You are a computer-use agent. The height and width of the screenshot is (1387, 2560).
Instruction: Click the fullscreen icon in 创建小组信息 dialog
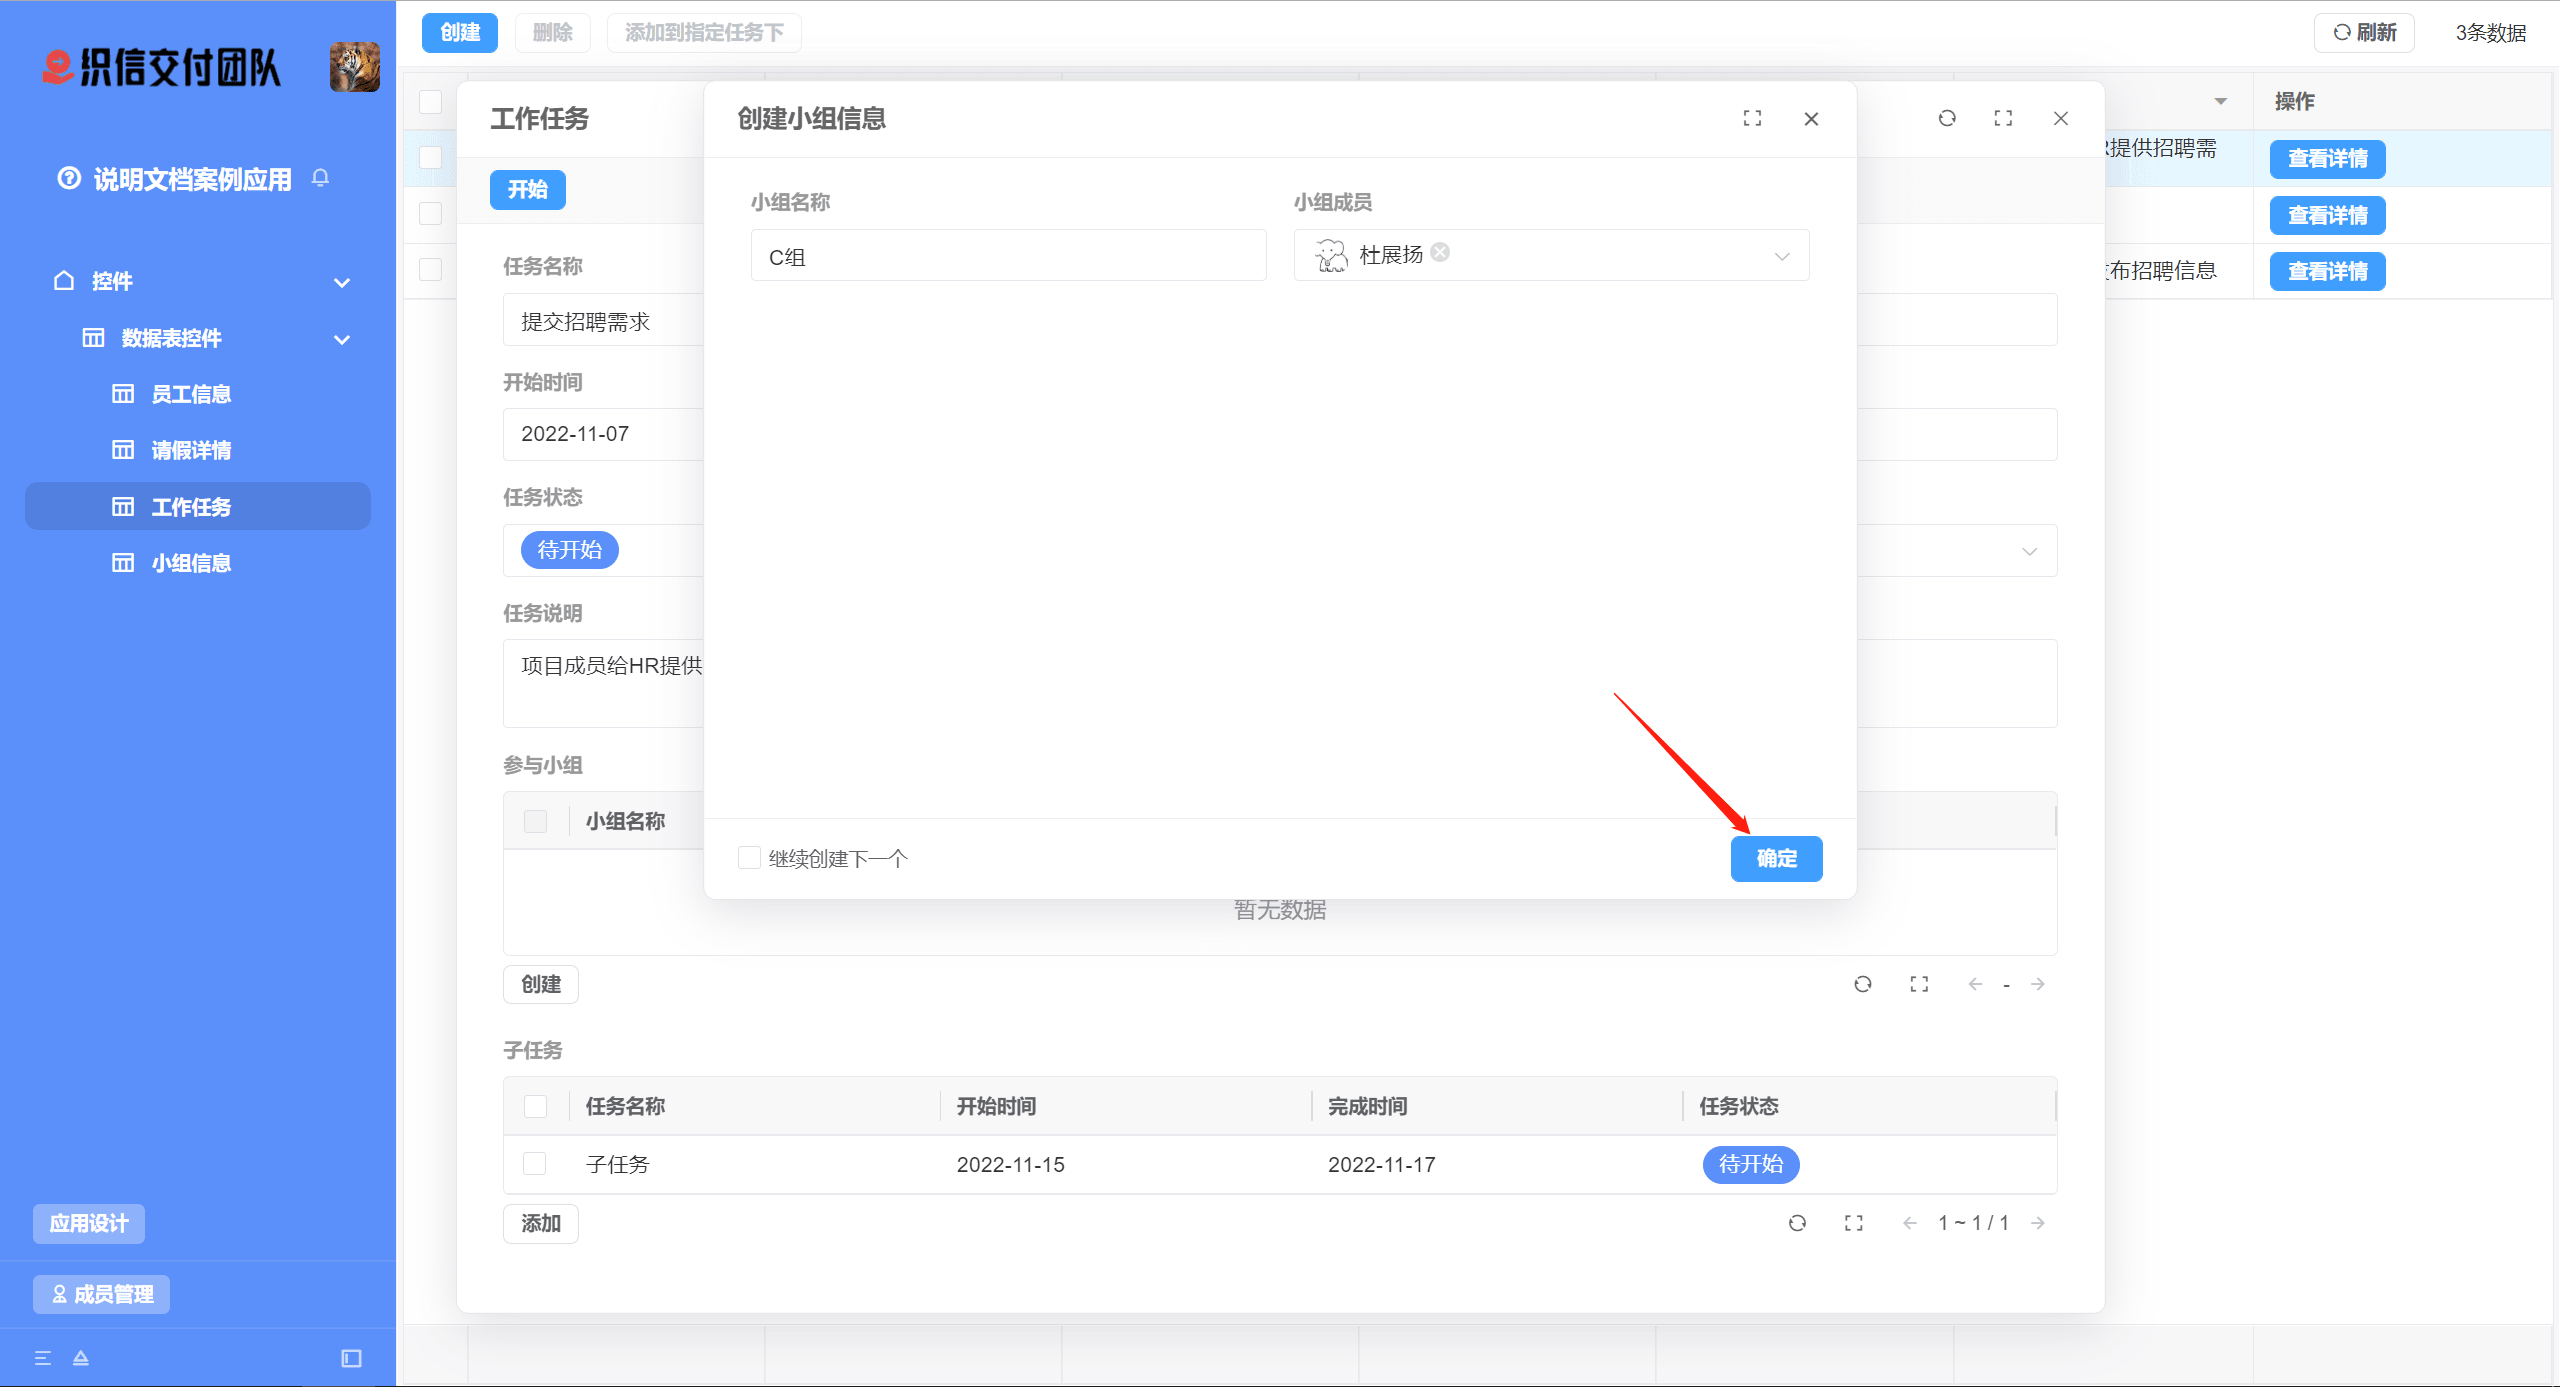pyautogui.click(x=1752, y=118)
